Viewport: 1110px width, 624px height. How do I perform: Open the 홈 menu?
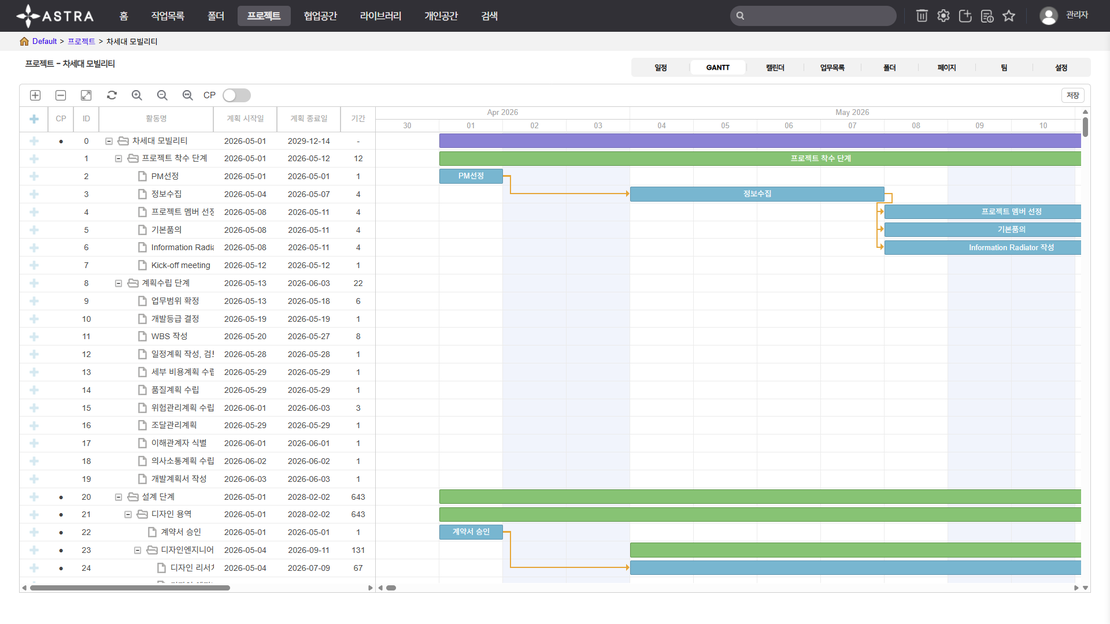pyautogui.click(x=124, y=16)
